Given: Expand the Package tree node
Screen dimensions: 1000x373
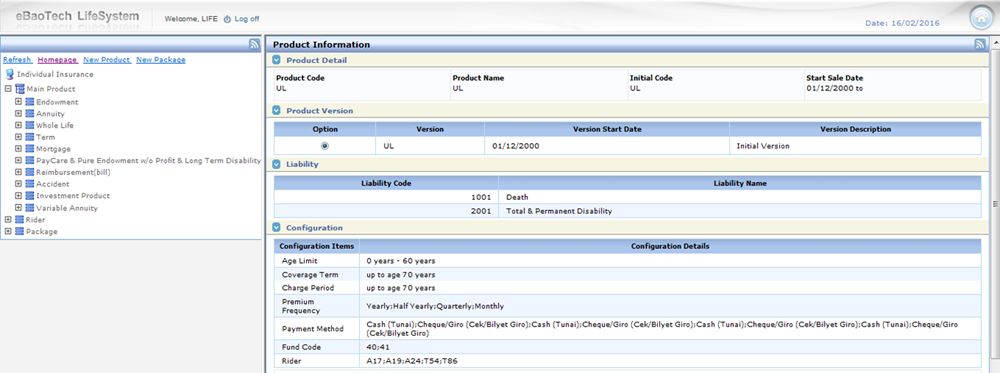Looking at the screenshot, I should point(8,231).
